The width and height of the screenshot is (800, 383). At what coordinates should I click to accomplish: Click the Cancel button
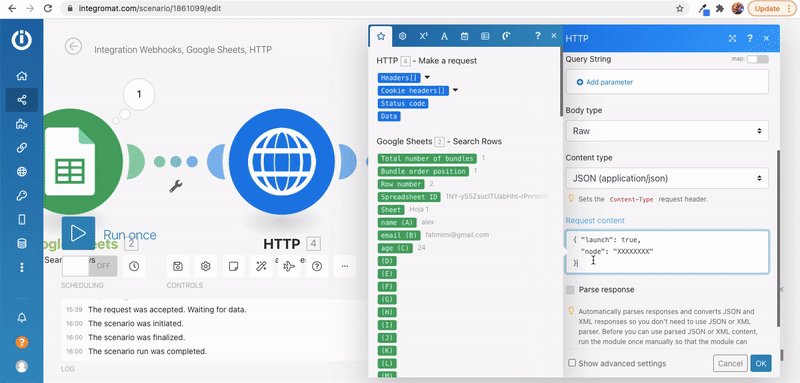coord(730,364)
